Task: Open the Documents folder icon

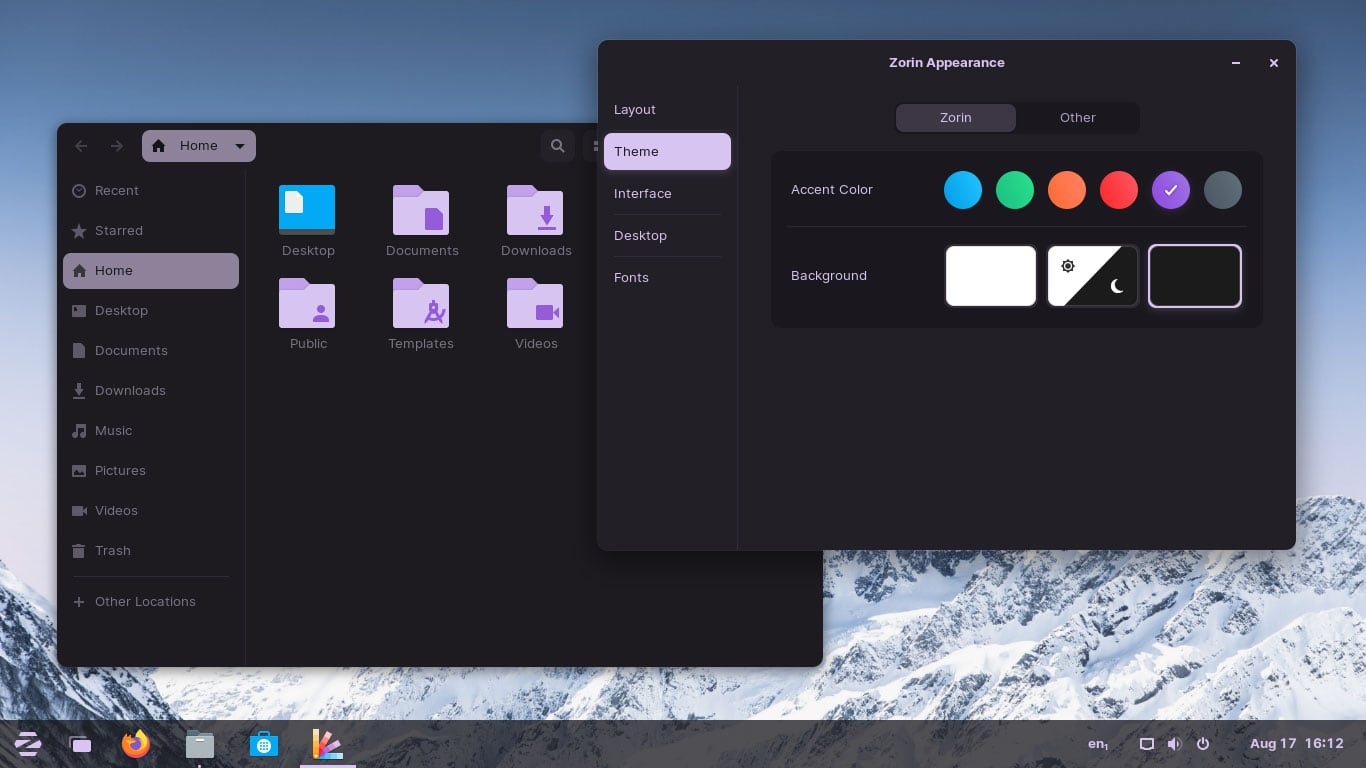Action: point(421,210)
